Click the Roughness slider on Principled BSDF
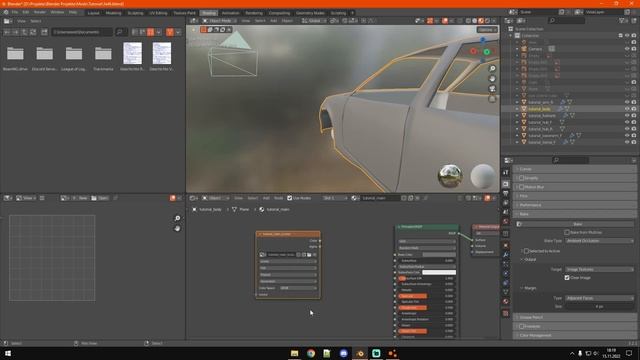The image size is (640, 360). pos(426,308)
